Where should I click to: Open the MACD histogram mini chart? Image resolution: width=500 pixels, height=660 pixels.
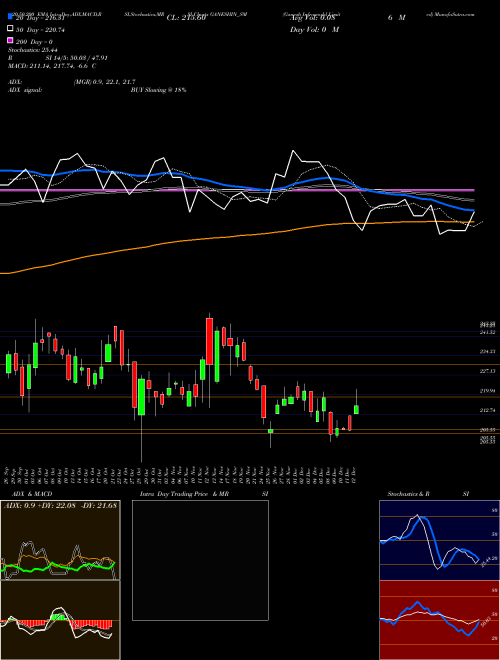pos(60,620)
